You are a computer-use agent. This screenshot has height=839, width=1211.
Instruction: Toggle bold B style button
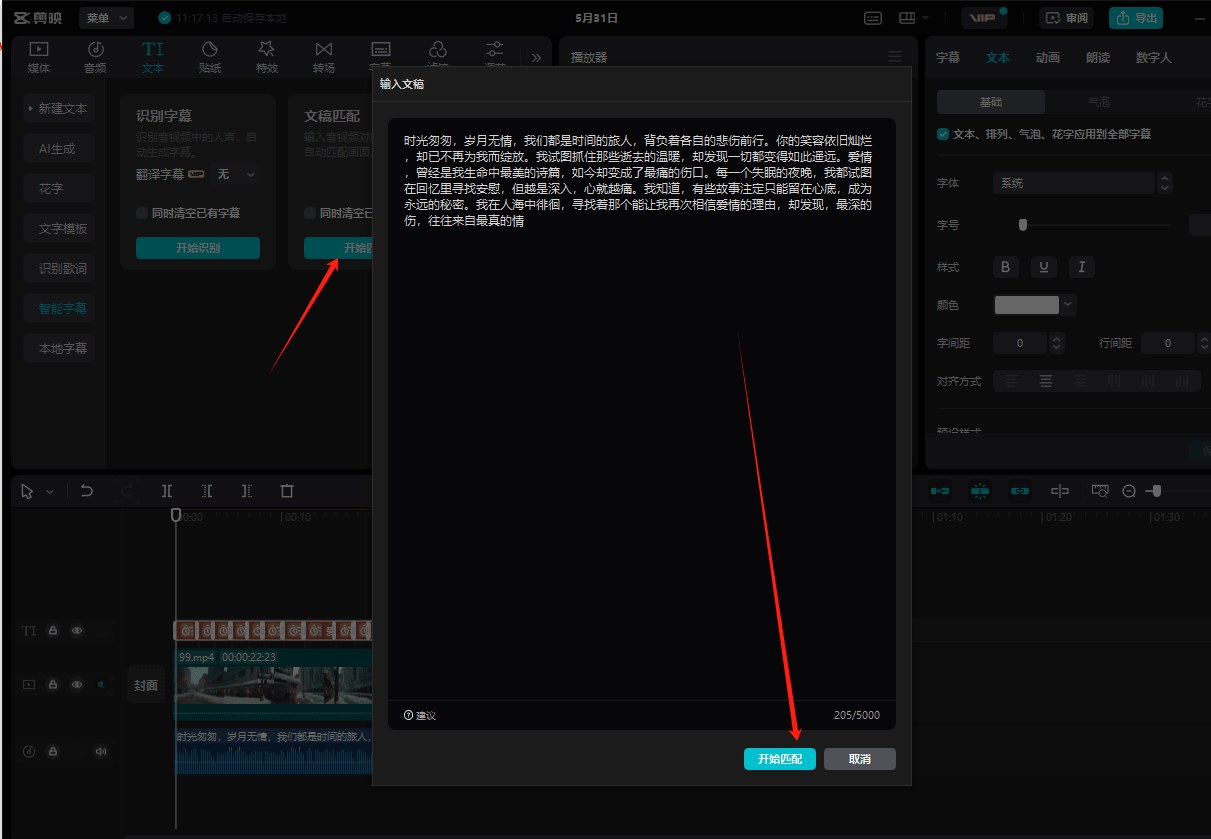click(1006, 267)
